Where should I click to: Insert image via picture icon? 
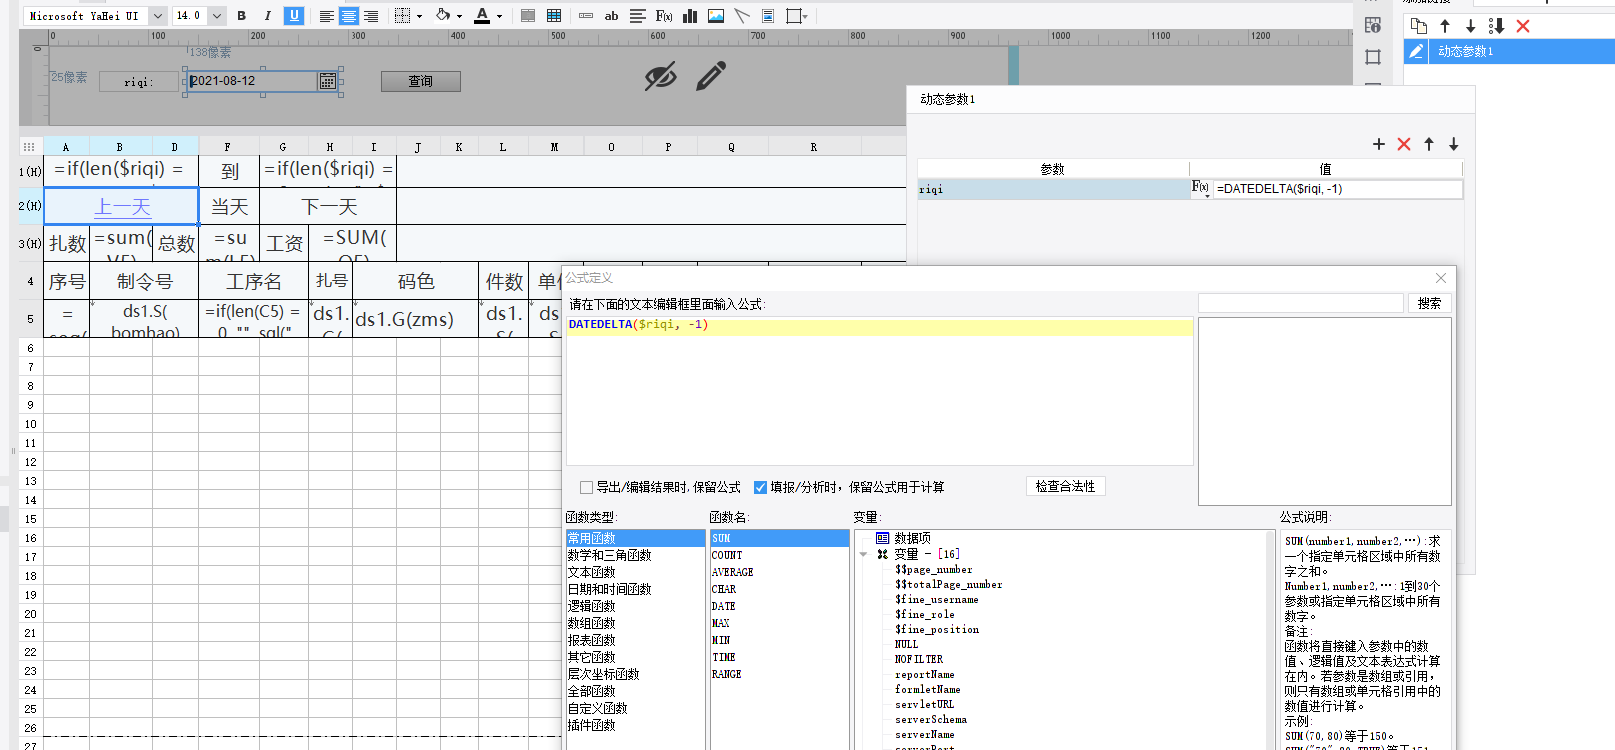coord(716,16)
